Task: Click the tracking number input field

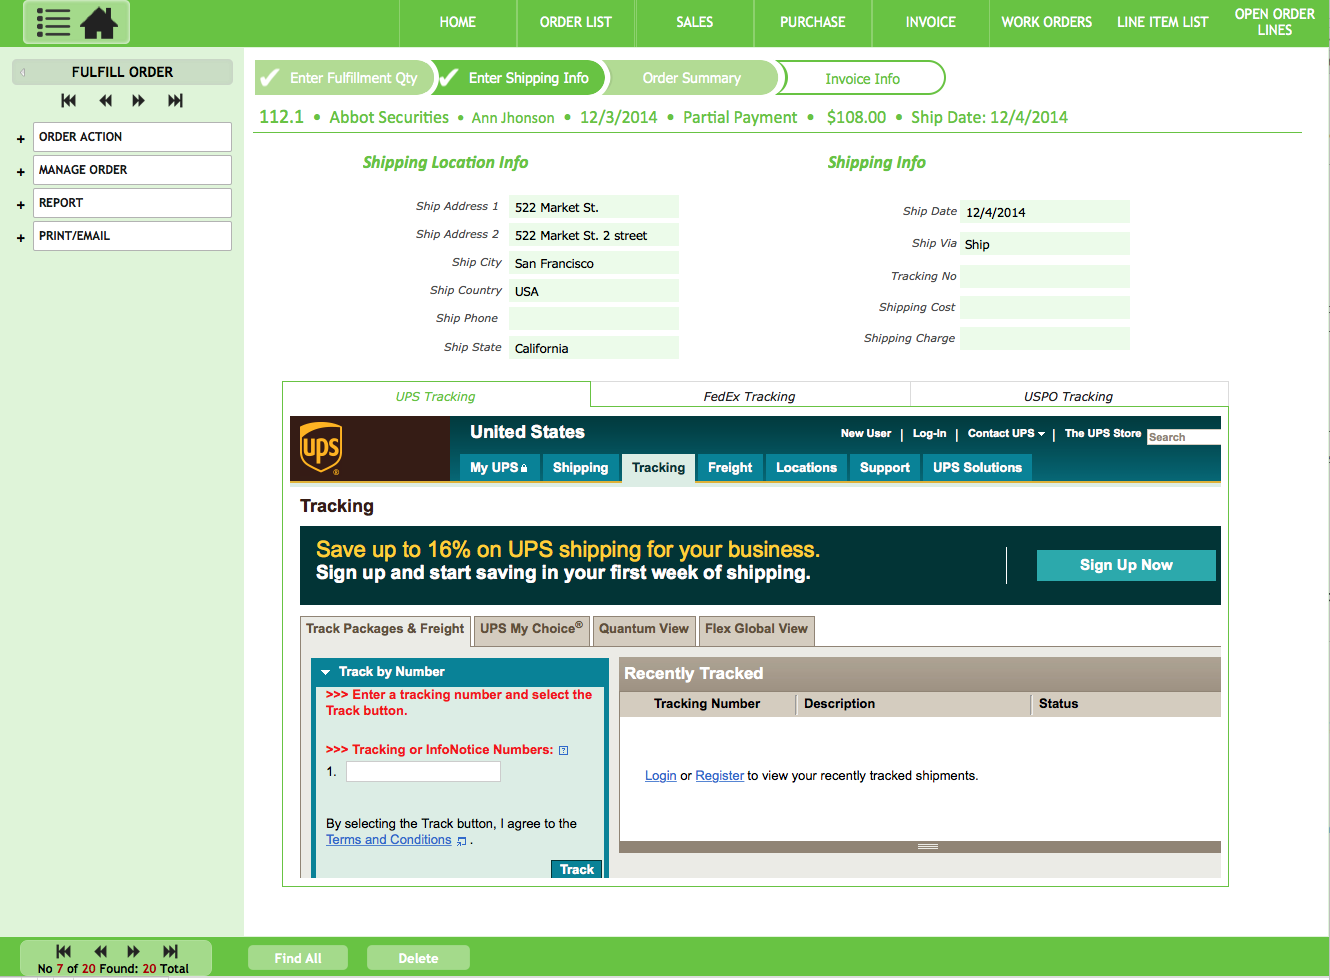Action: (423, 772)
